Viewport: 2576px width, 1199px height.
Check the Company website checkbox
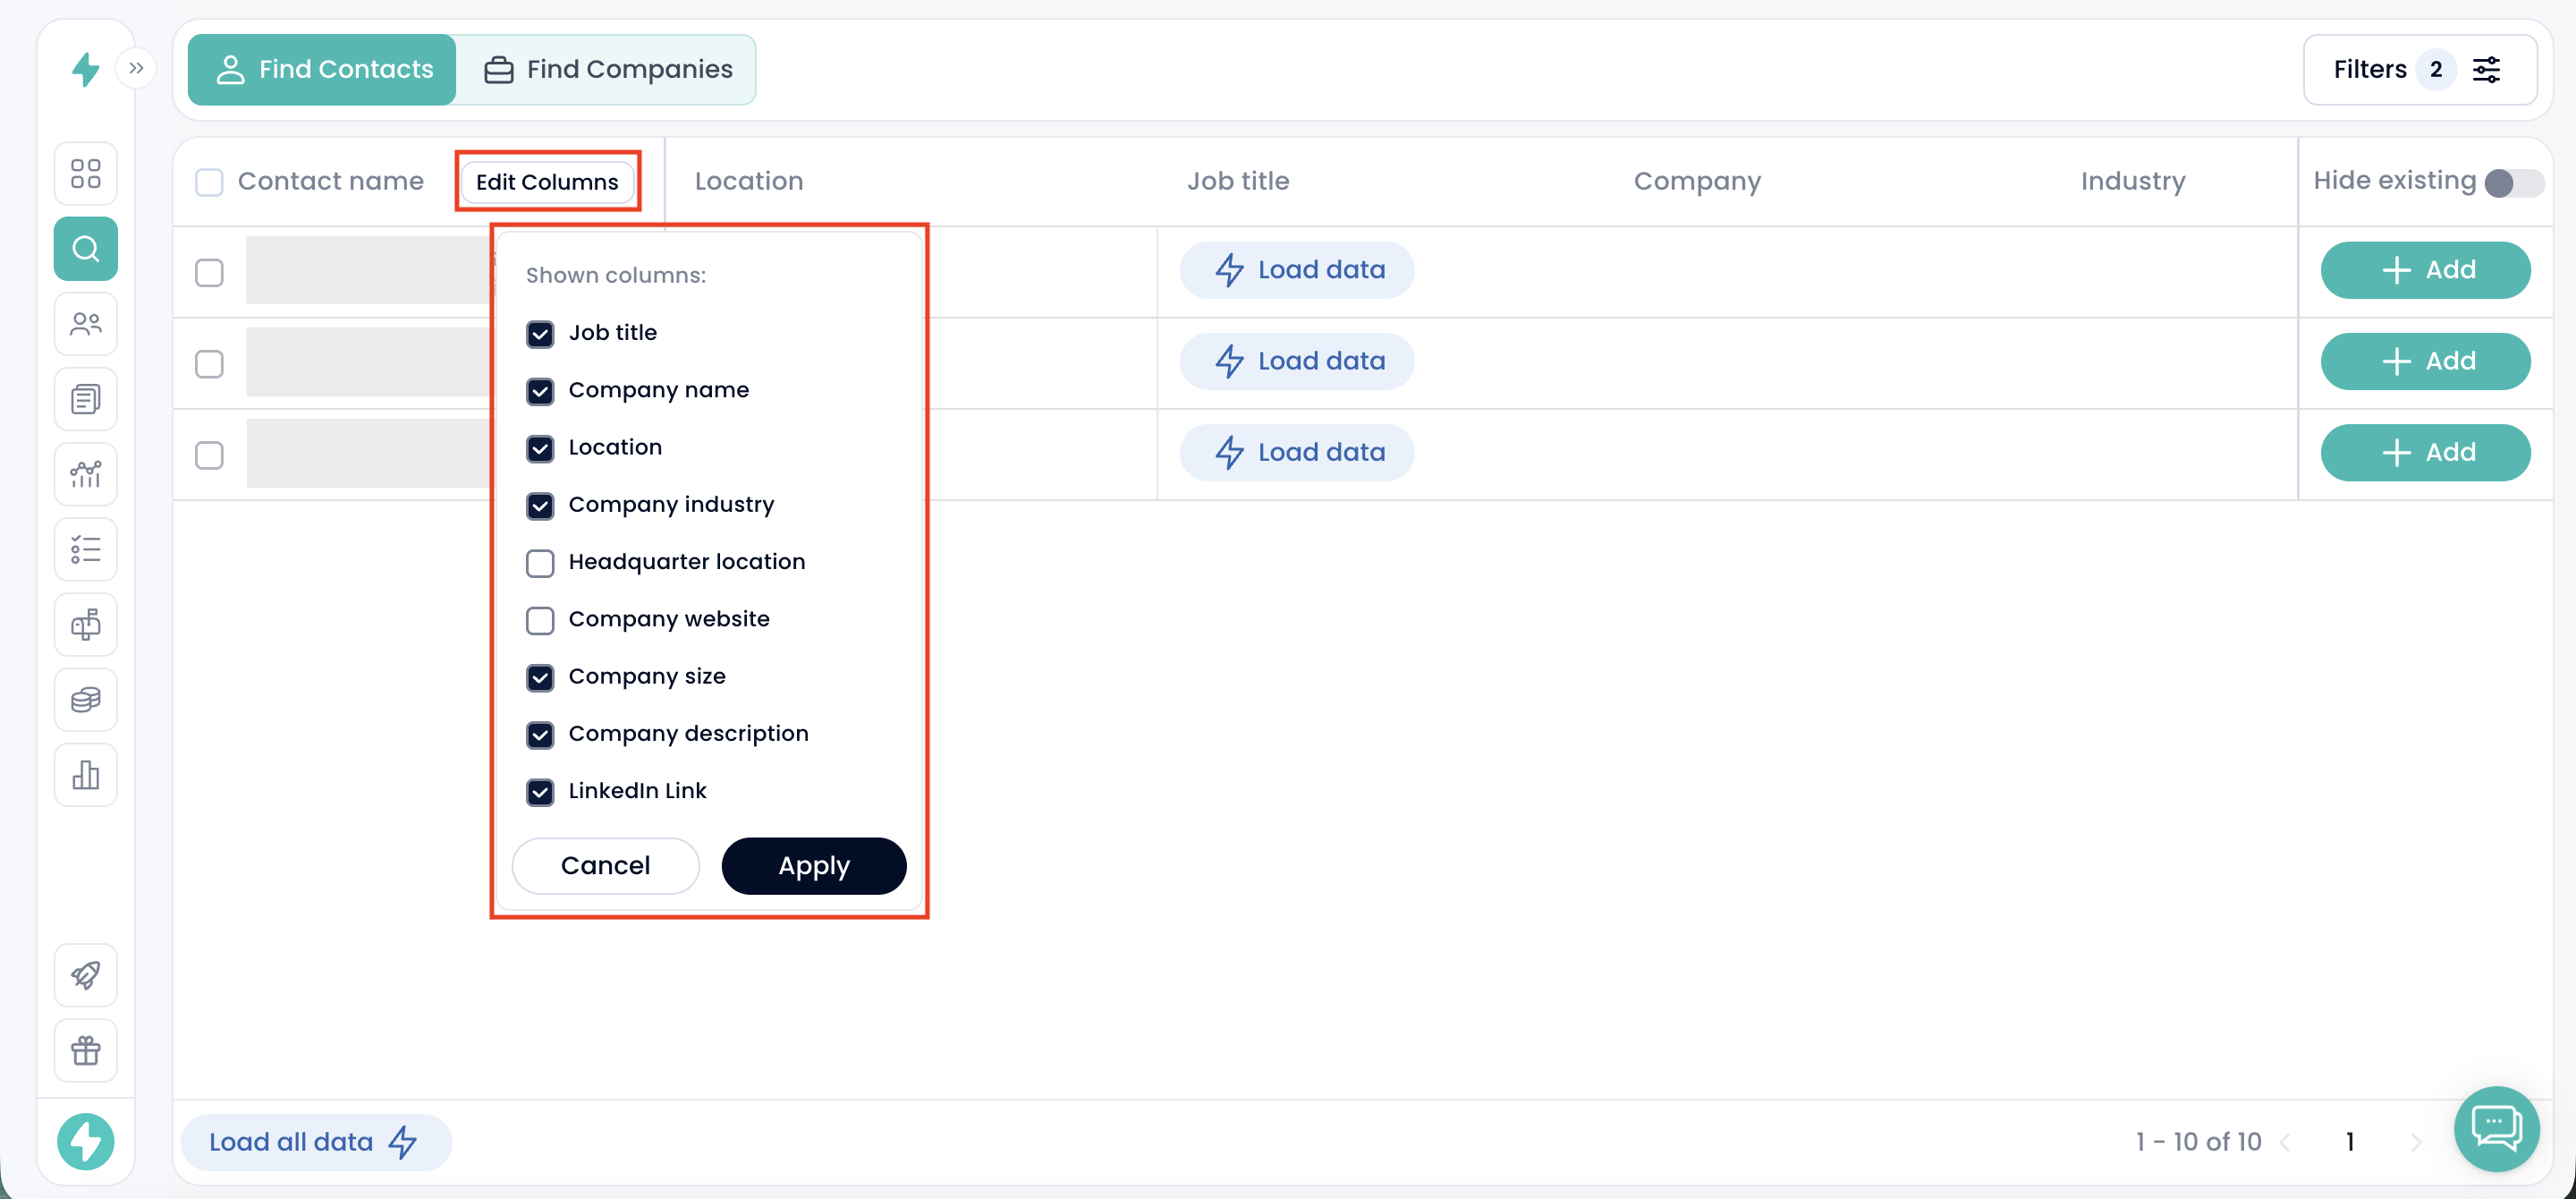(540, 620)
